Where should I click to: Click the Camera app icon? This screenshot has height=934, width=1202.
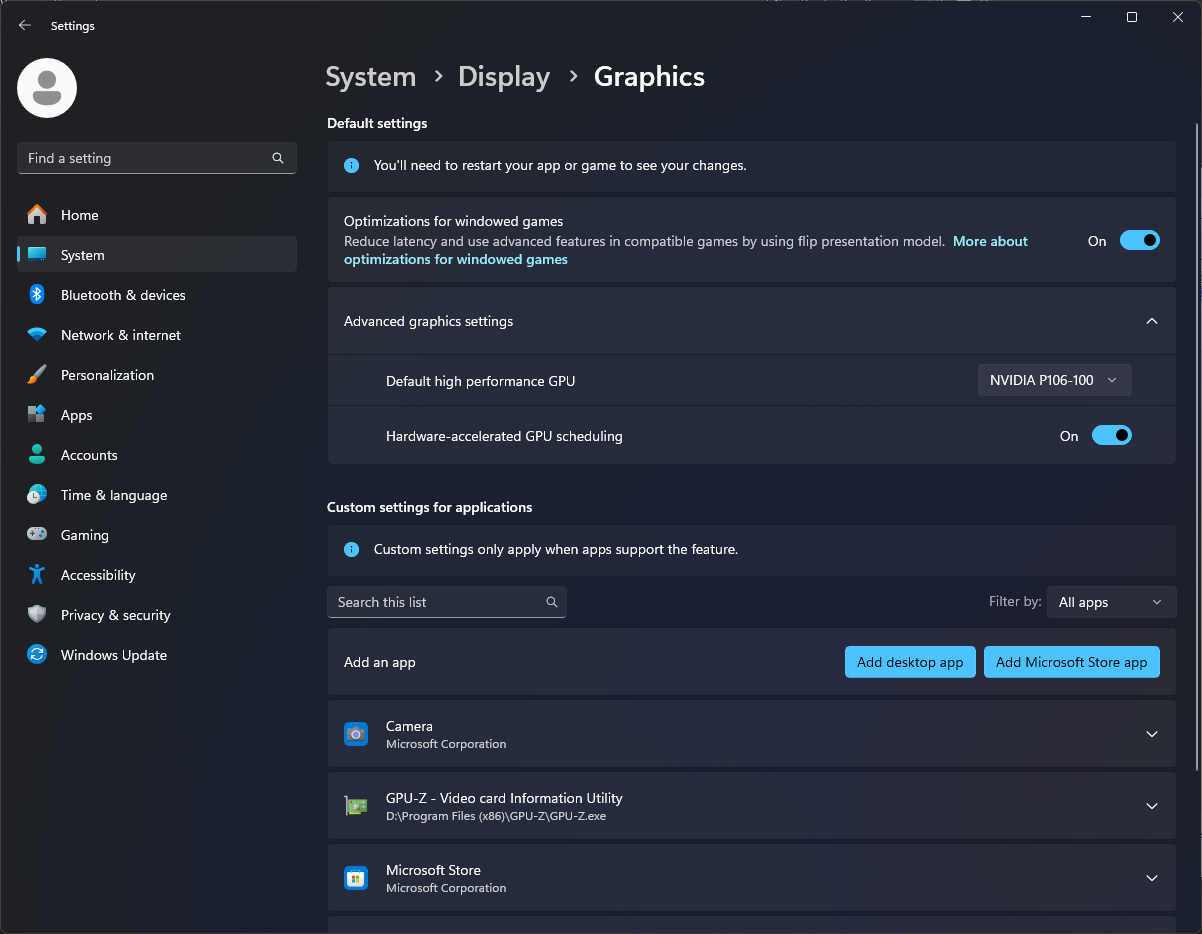(x=355, y=734)
